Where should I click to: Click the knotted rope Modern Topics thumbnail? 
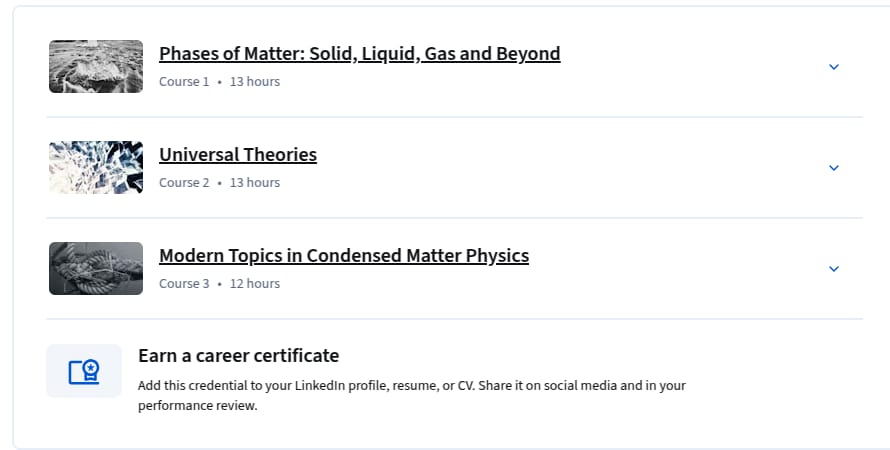96,268
